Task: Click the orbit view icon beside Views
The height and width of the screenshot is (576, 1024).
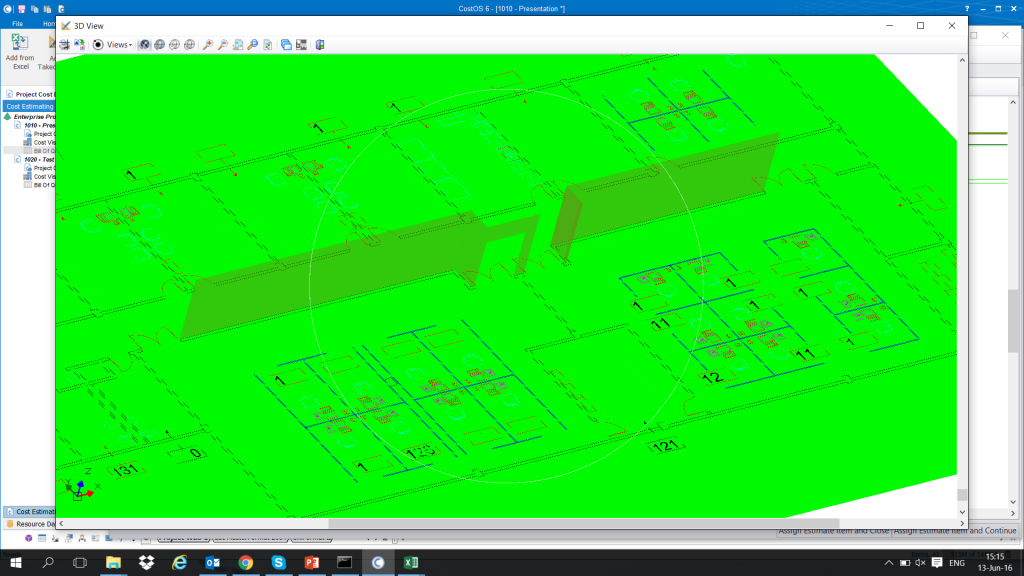Action: pos(98,44)
